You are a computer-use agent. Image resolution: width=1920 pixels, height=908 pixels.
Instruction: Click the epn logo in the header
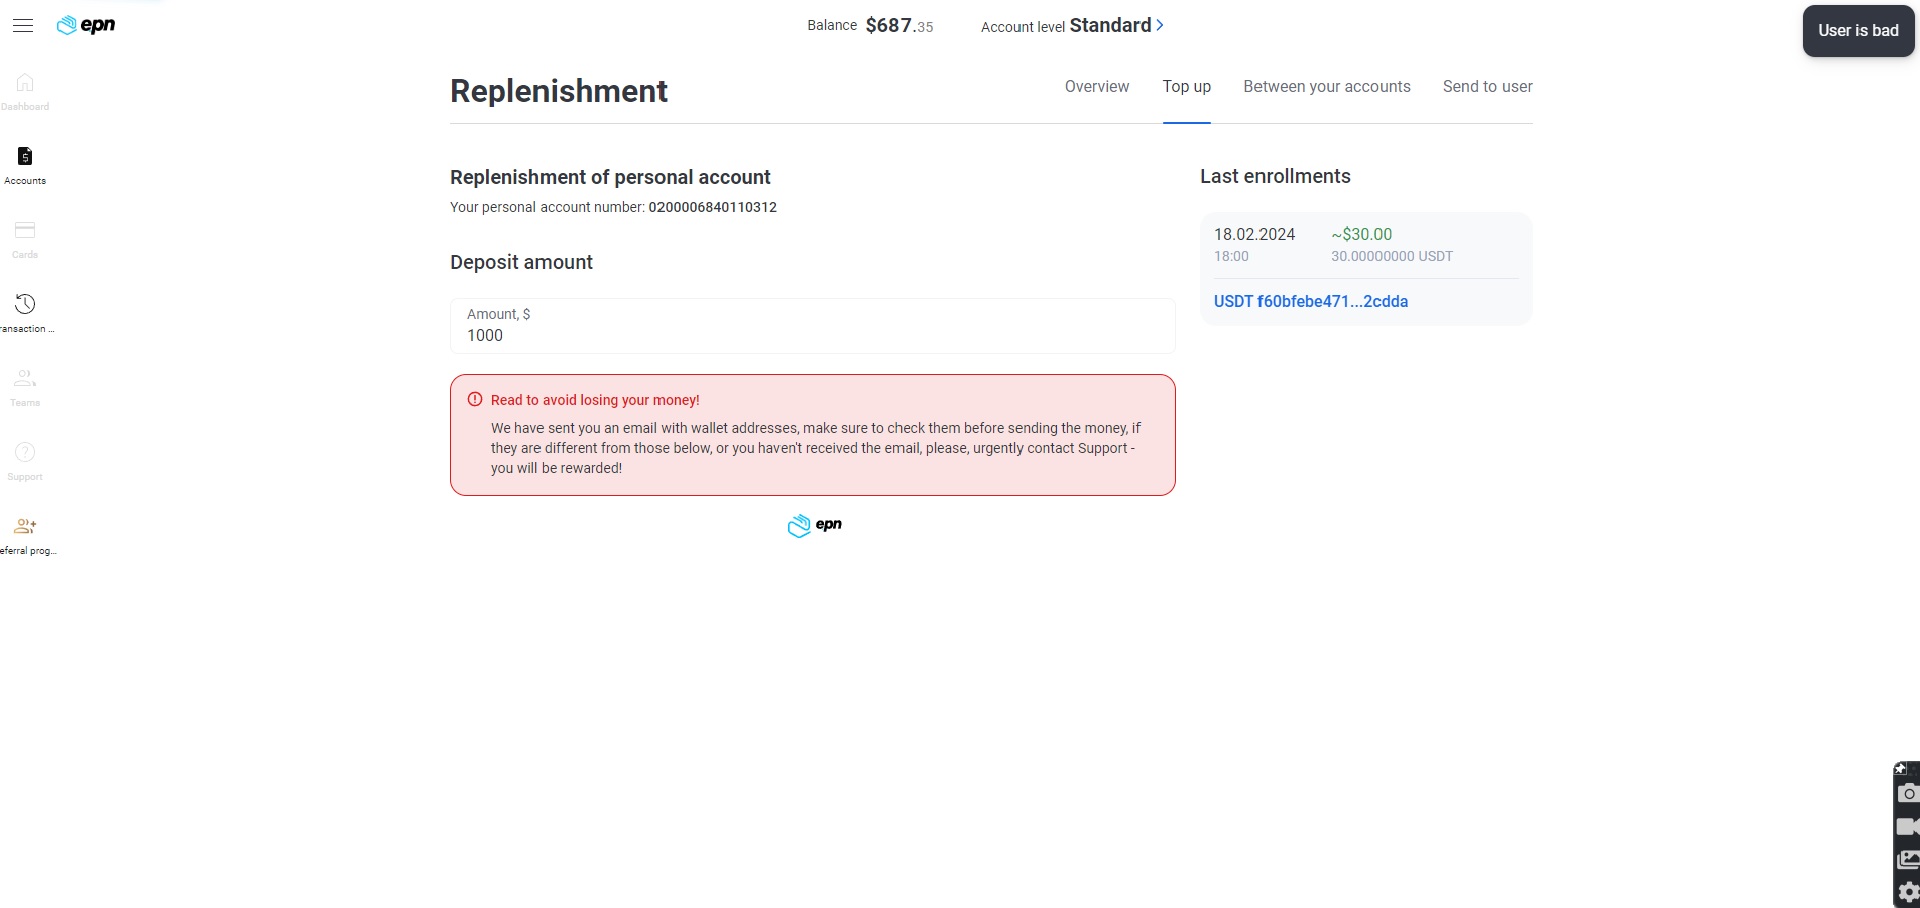point(86,25)
